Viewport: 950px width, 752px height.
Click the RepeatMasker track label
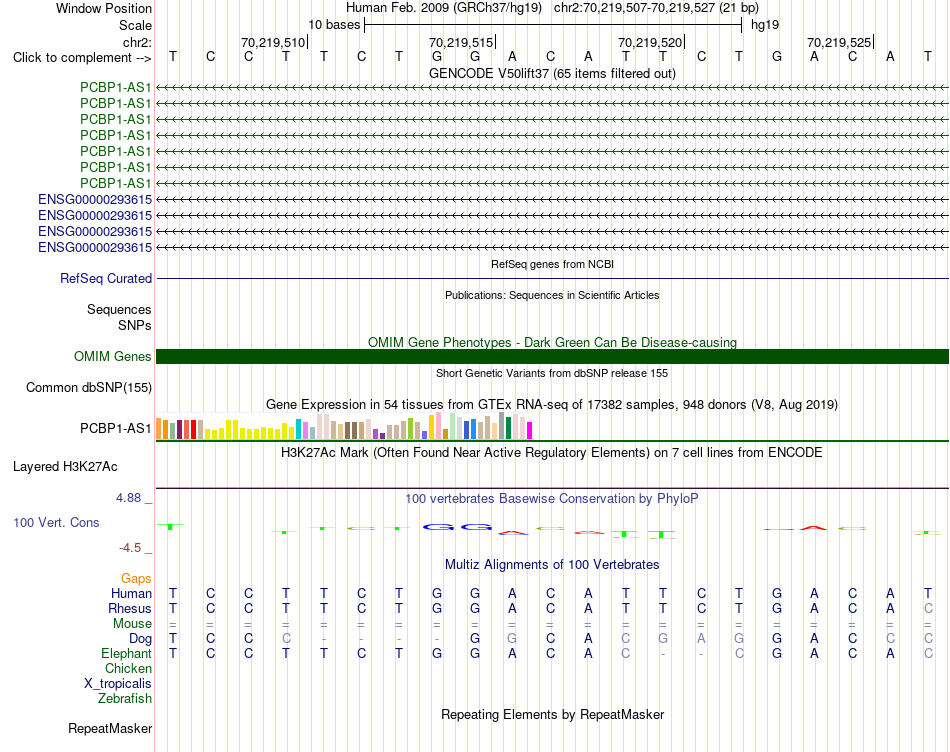110,728
